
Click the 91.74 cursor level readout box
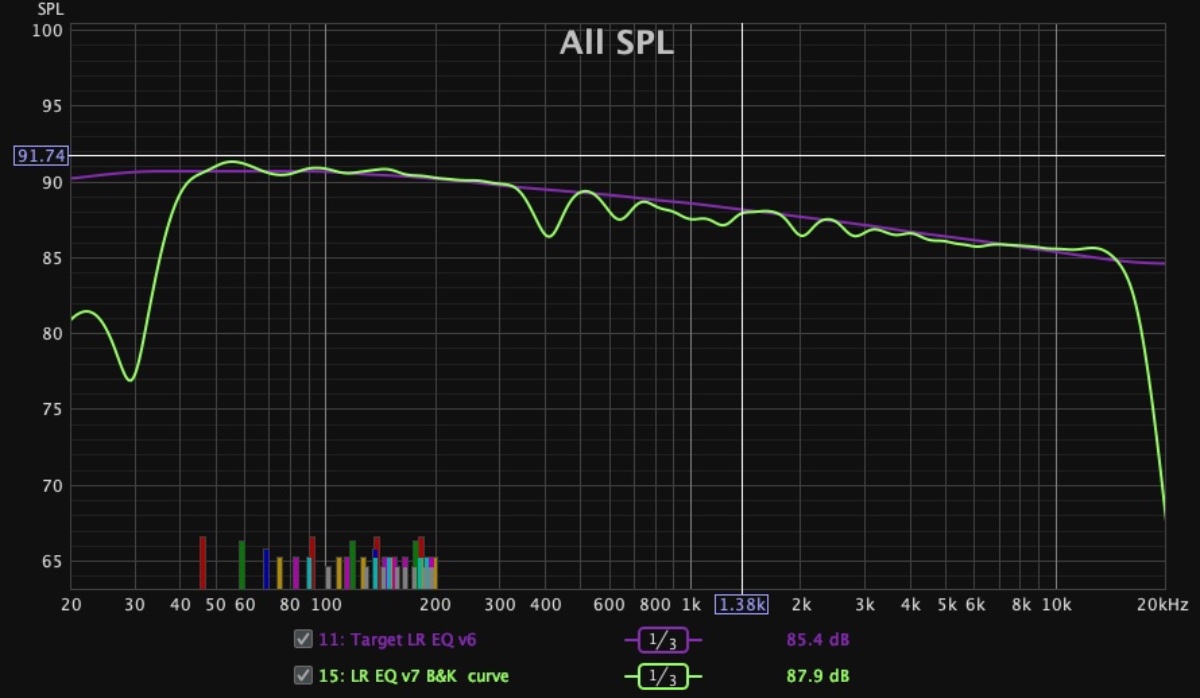click(x=41, y=156)
